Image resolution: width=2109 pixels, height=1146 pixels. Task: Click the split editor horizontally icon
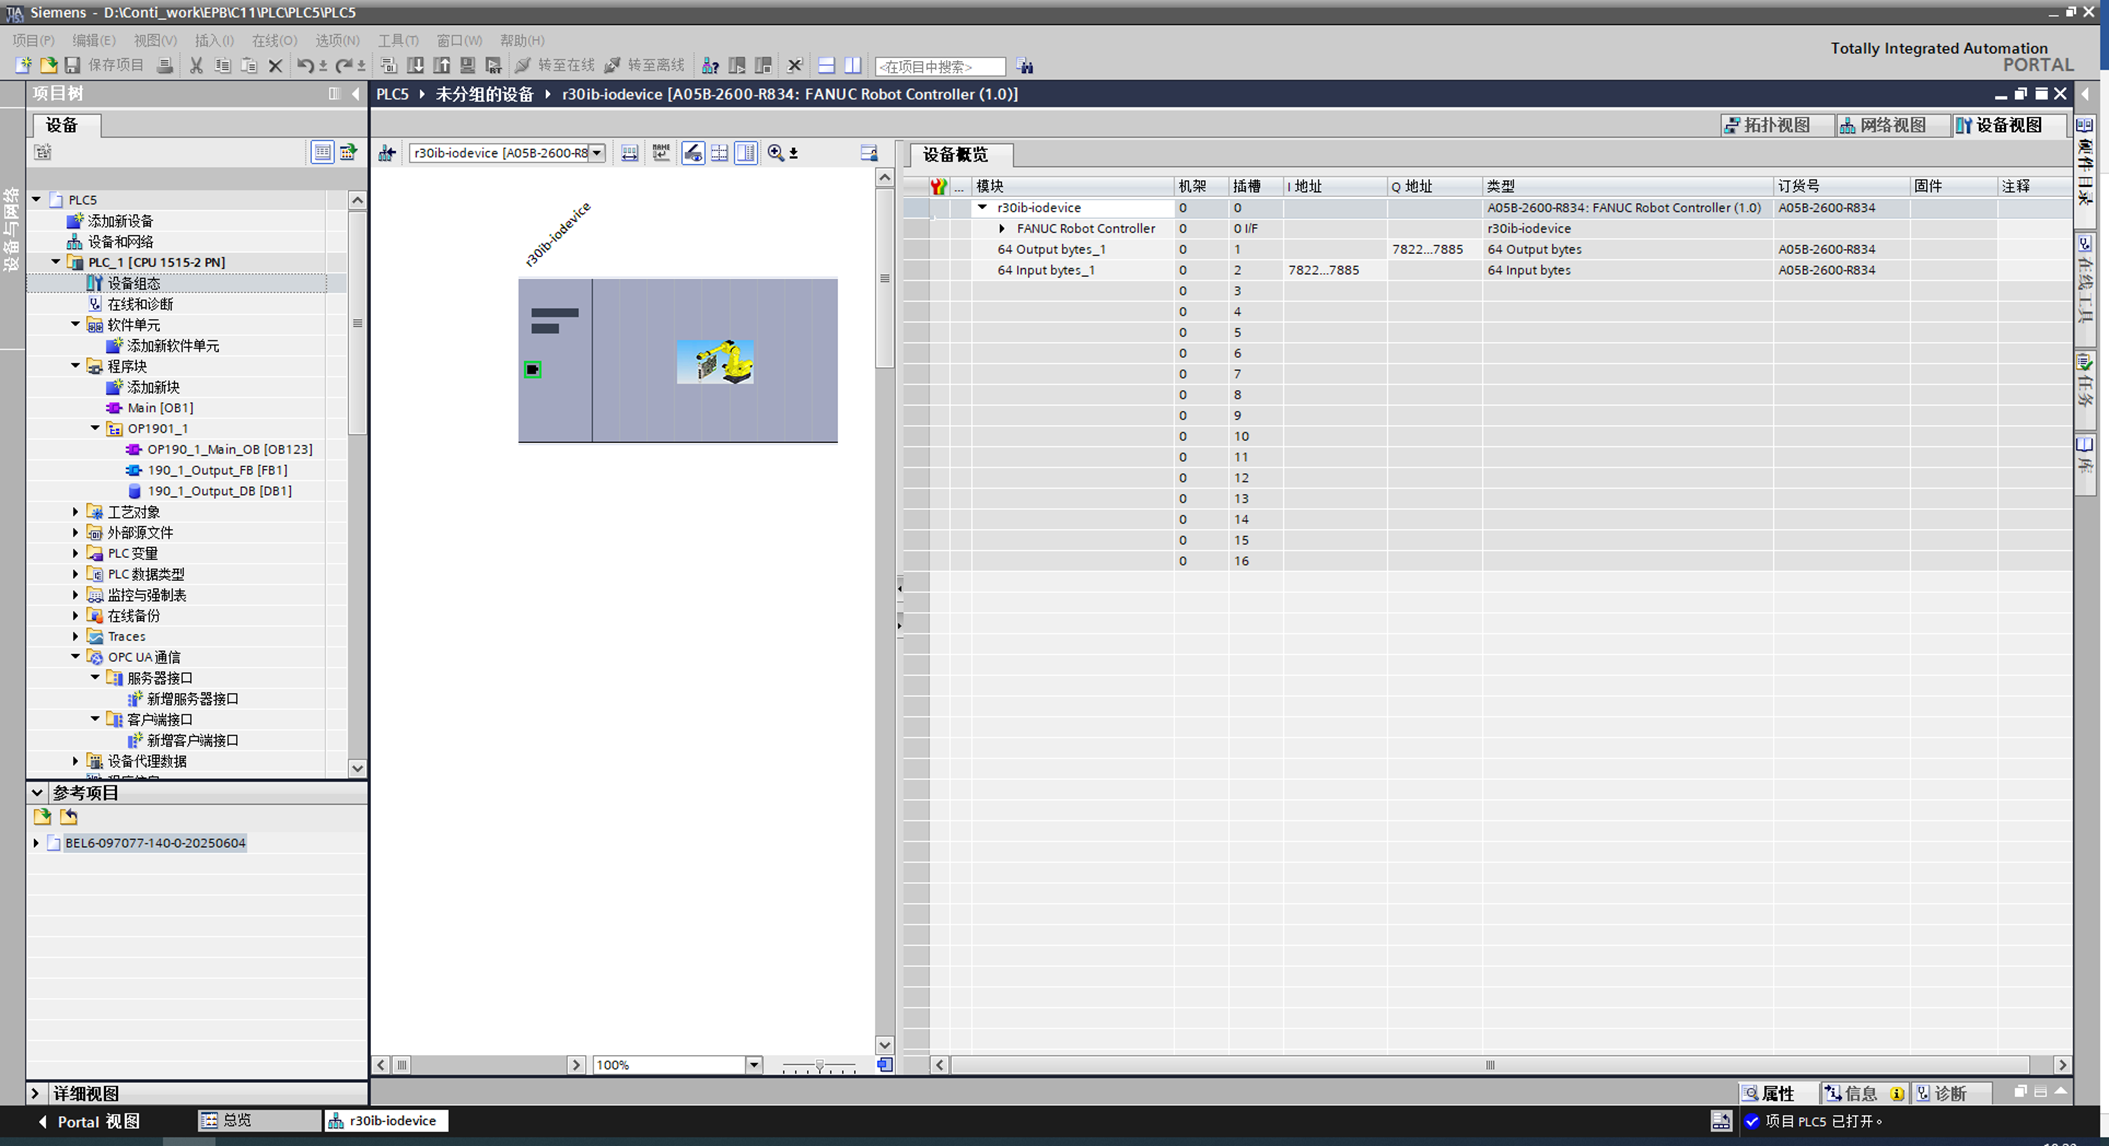(826, 66)
